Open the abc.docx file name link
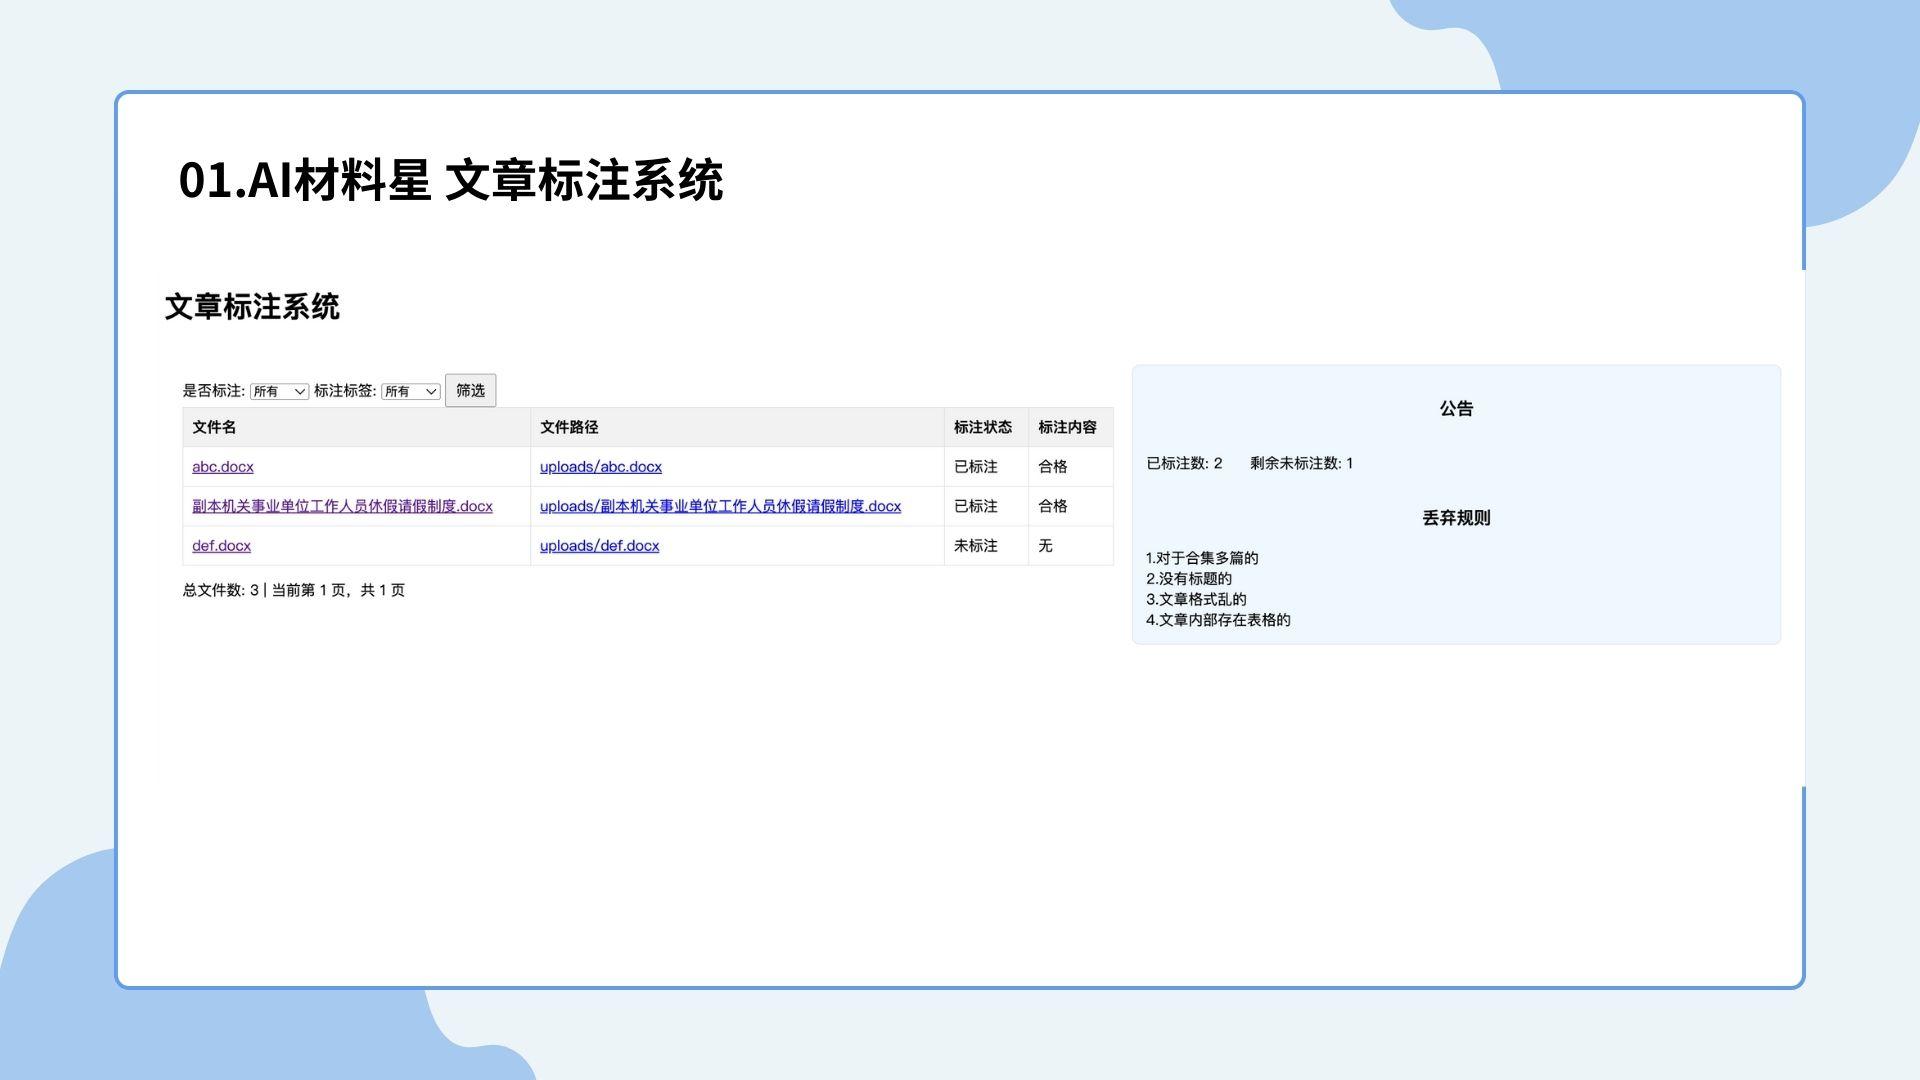 (x=223, y=467)
